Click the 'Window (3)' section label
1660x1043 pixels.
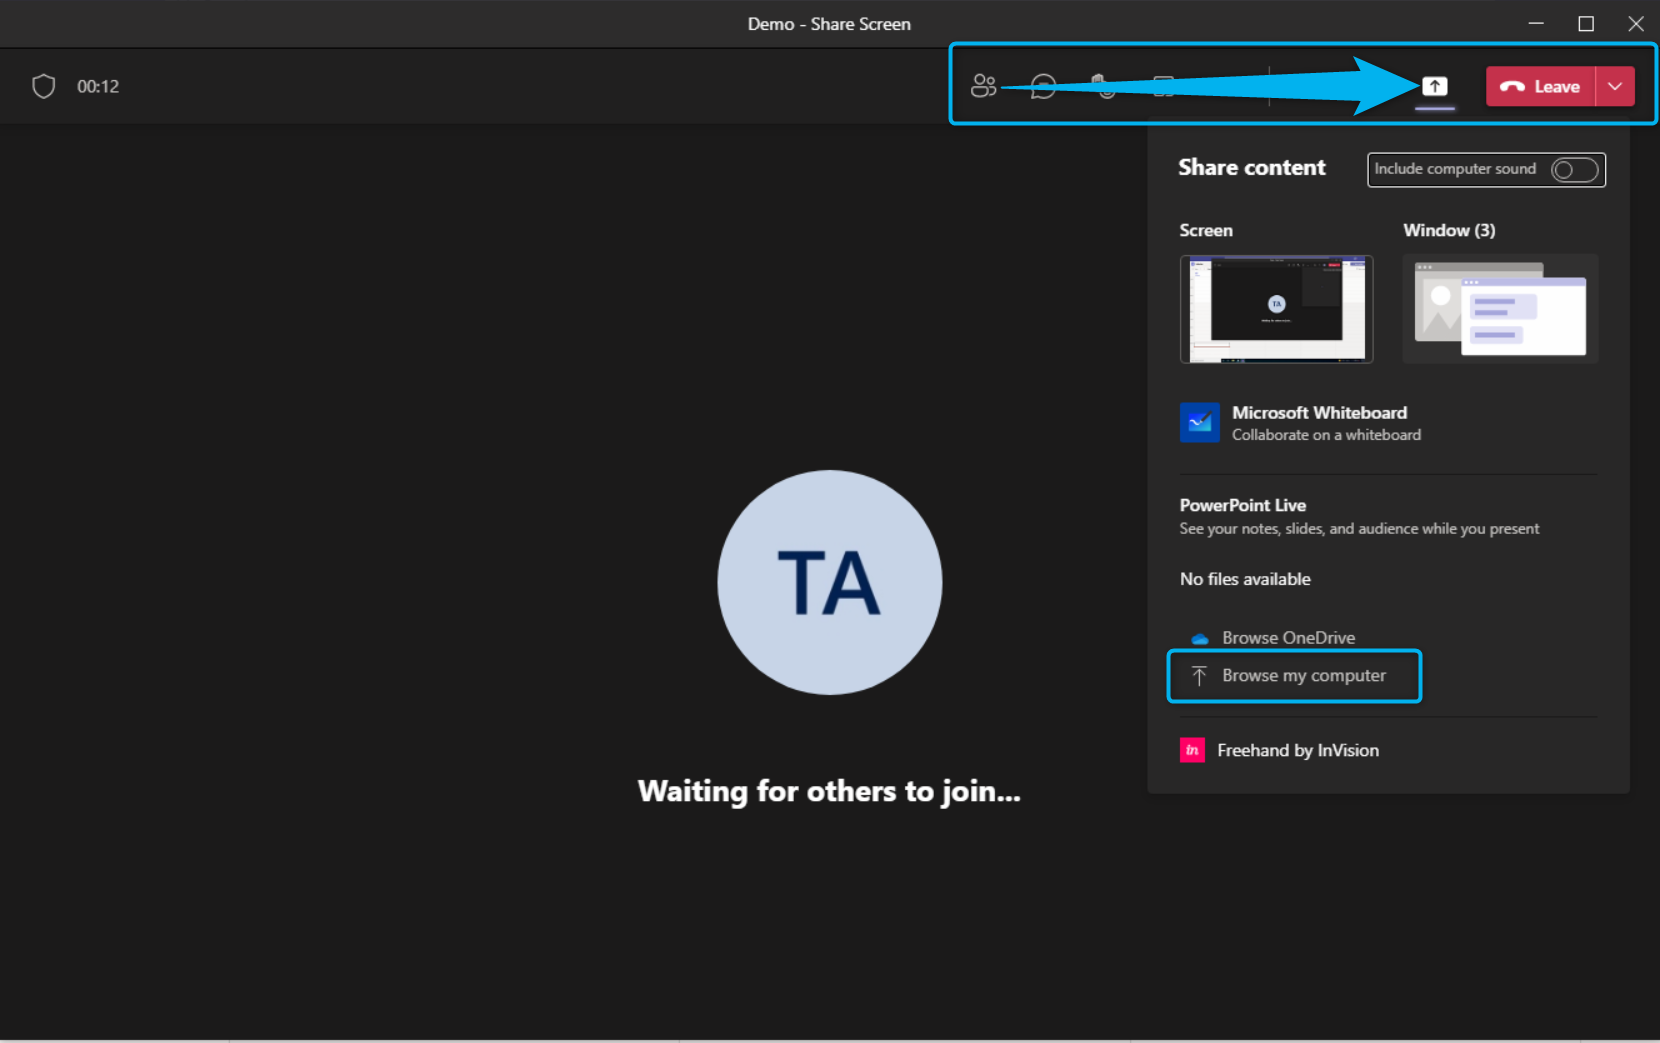pyautogui.click(x=1449, y=230)
